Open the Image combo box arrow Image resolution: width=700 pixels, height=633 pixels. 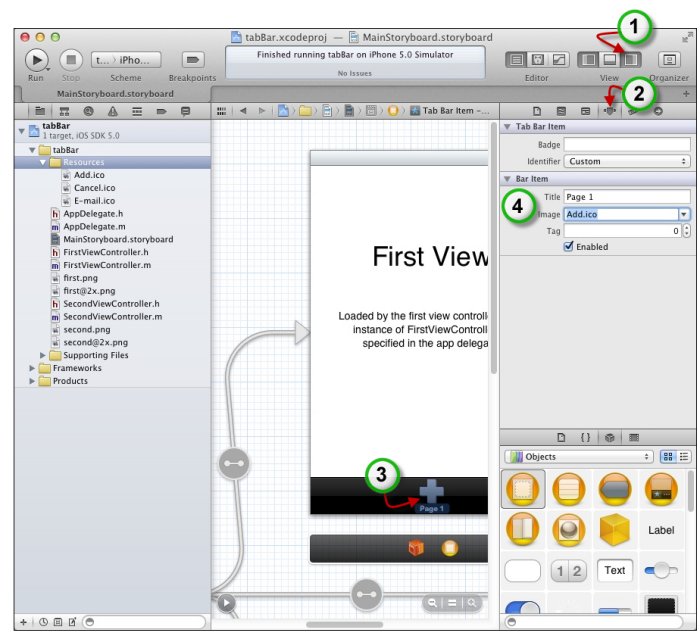684,214
